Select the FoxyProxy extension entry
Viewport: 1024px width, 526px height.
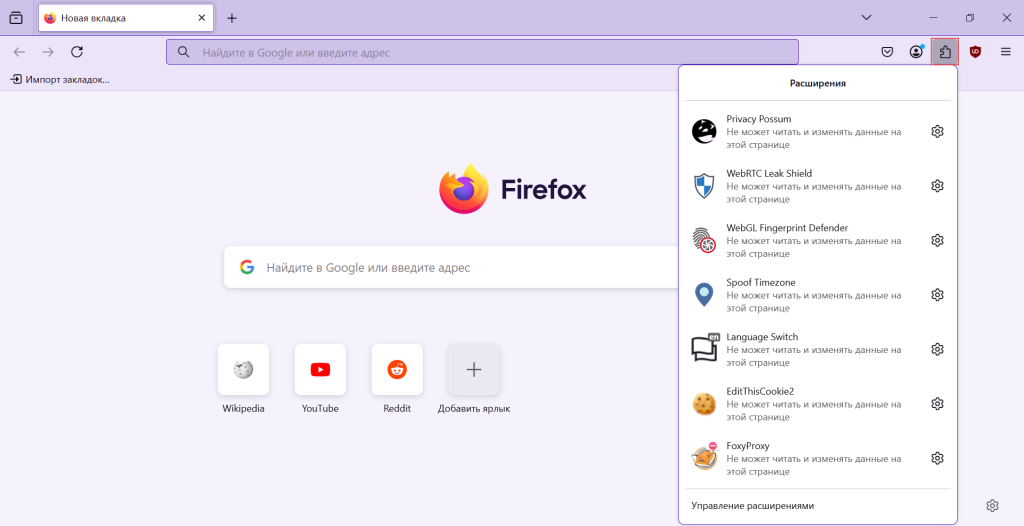(805, 458)
